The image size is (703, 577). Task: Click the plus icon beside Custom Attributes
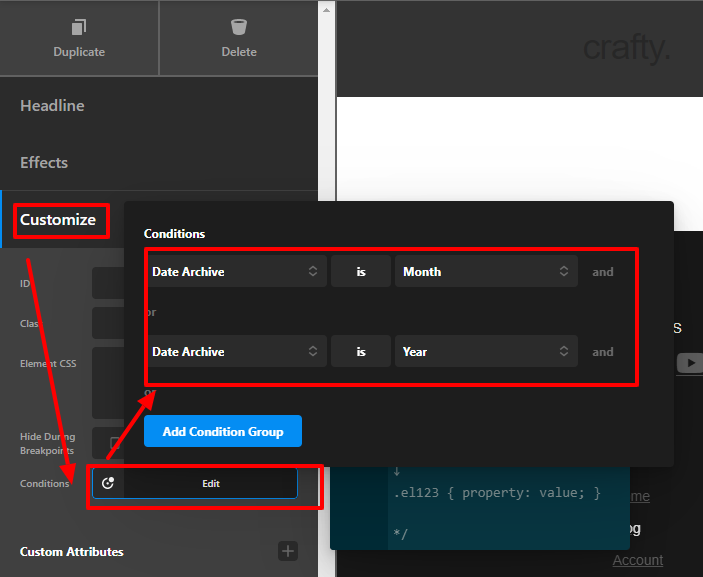(x=288, y=551)
